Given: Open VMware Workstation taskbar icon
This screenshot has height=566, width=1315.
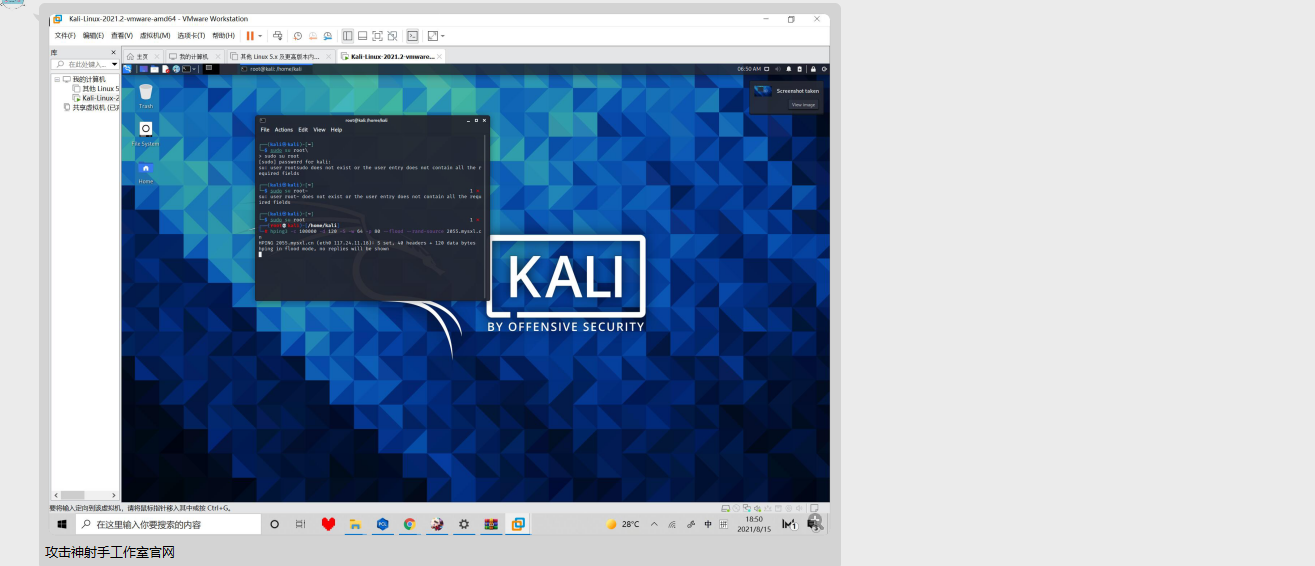Looking at the screenshot, I should pyautogui.click(x=518, y=524).
